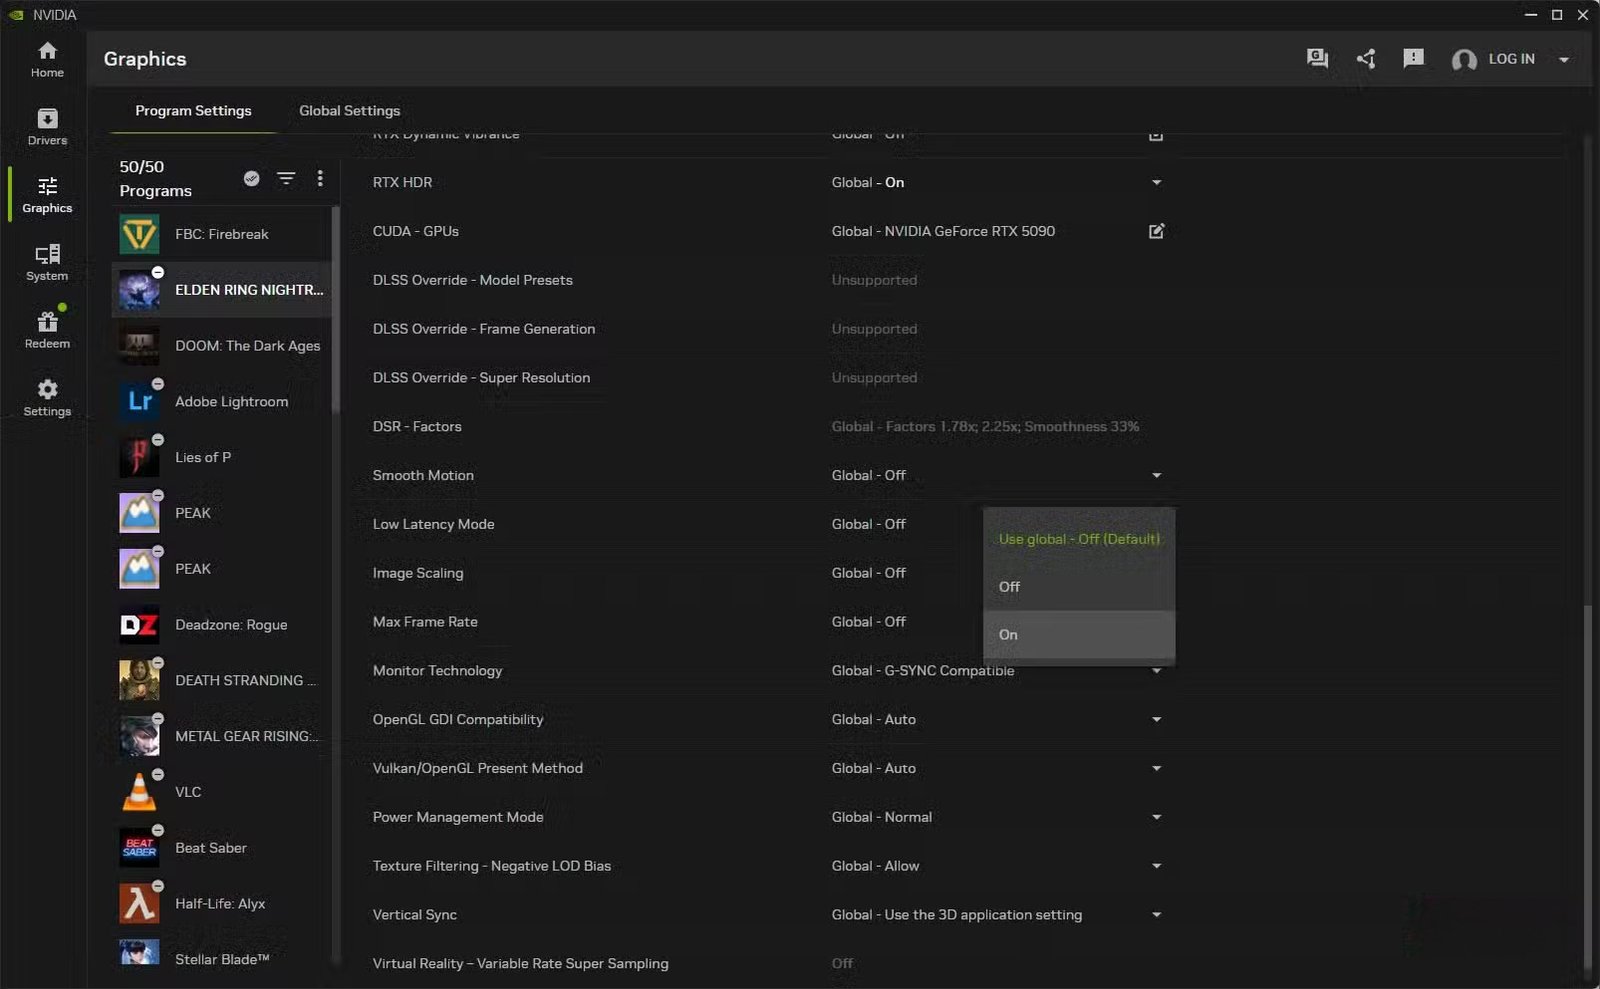This screenshot has height=989, width=1600.
Task: Open the bug report icon in the top bar
Action: [1414, 59]
